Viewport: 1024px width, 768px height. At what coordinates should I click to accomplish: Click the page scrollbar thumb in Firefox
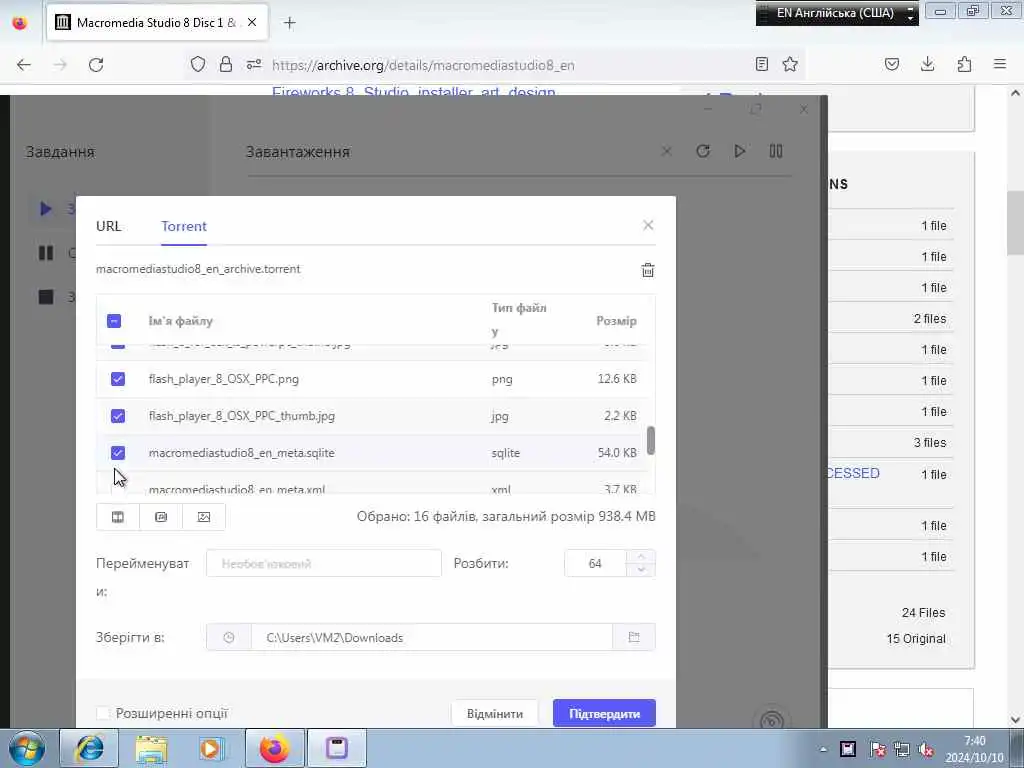[x=1015, y=224]
